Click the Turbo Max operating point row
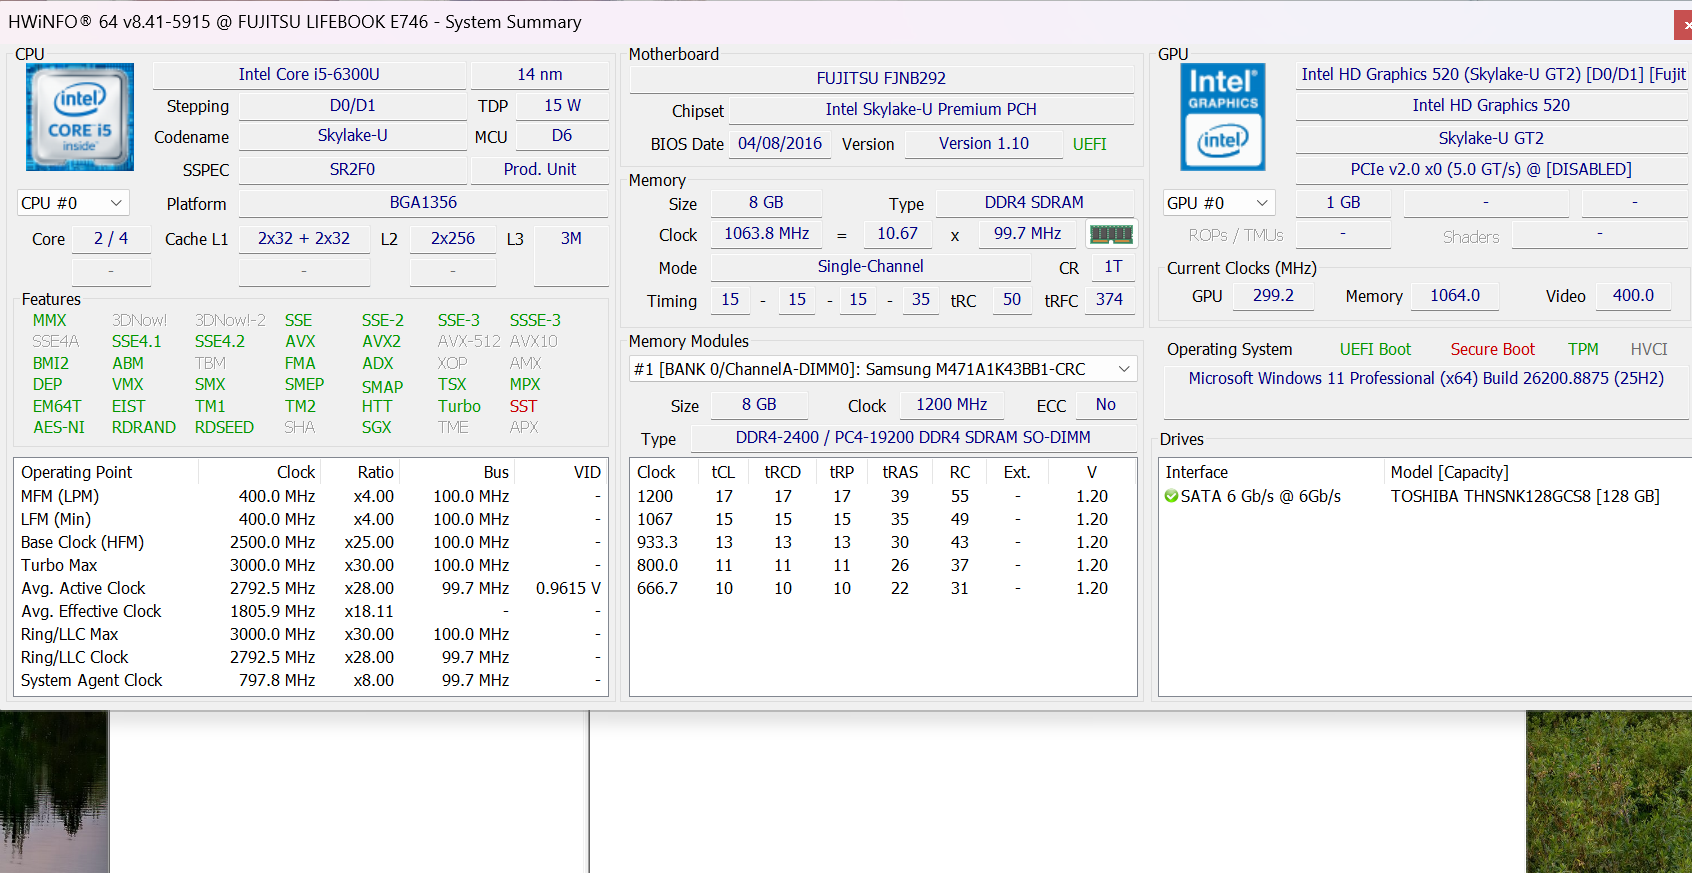 [x=311, y=565]
